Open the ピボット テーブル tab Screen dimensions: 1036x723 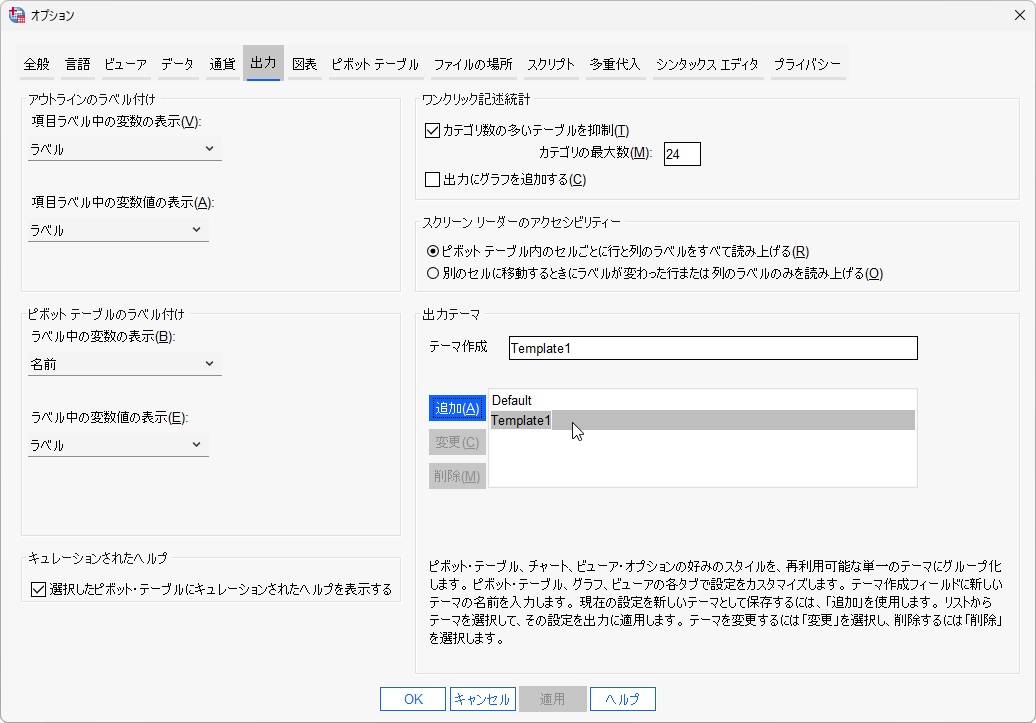pos(375,64)
